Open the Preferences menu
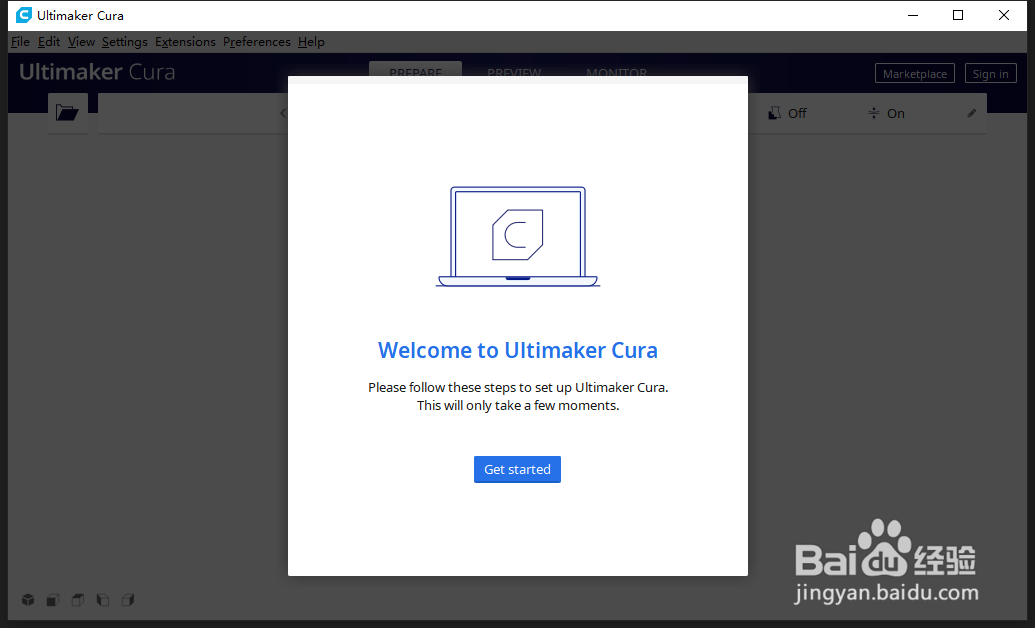The image size is (1035, 628). click(257, 42)
